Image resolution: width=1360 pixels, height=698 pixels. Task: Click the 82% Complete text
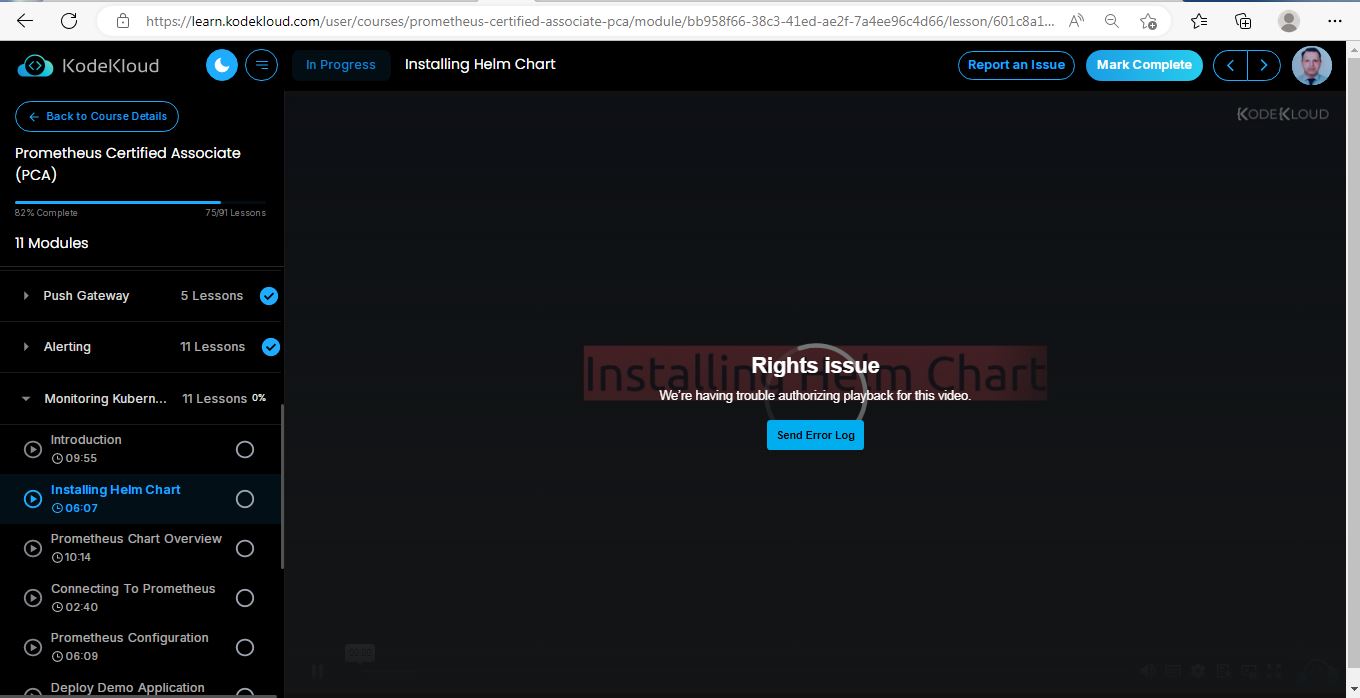pos(46,213)
